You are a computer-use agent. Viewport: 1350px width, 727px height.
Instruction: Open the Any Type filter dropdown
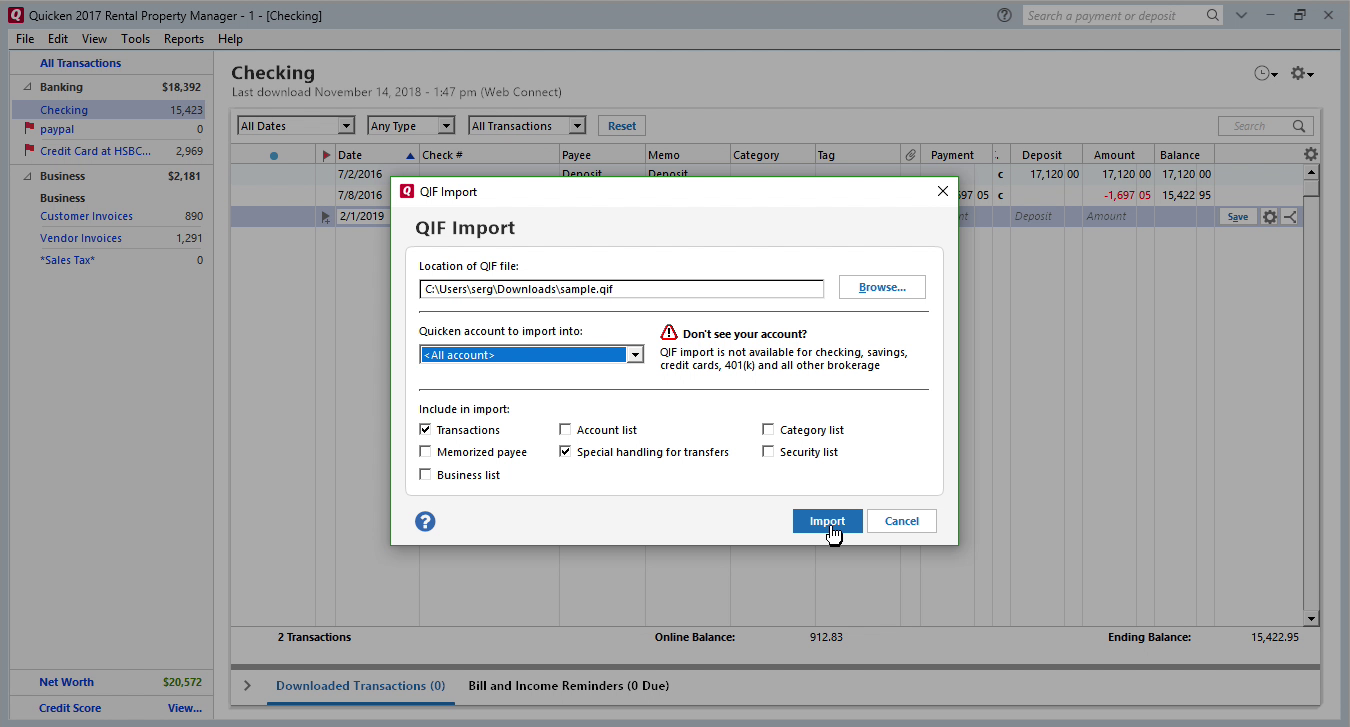447,126
